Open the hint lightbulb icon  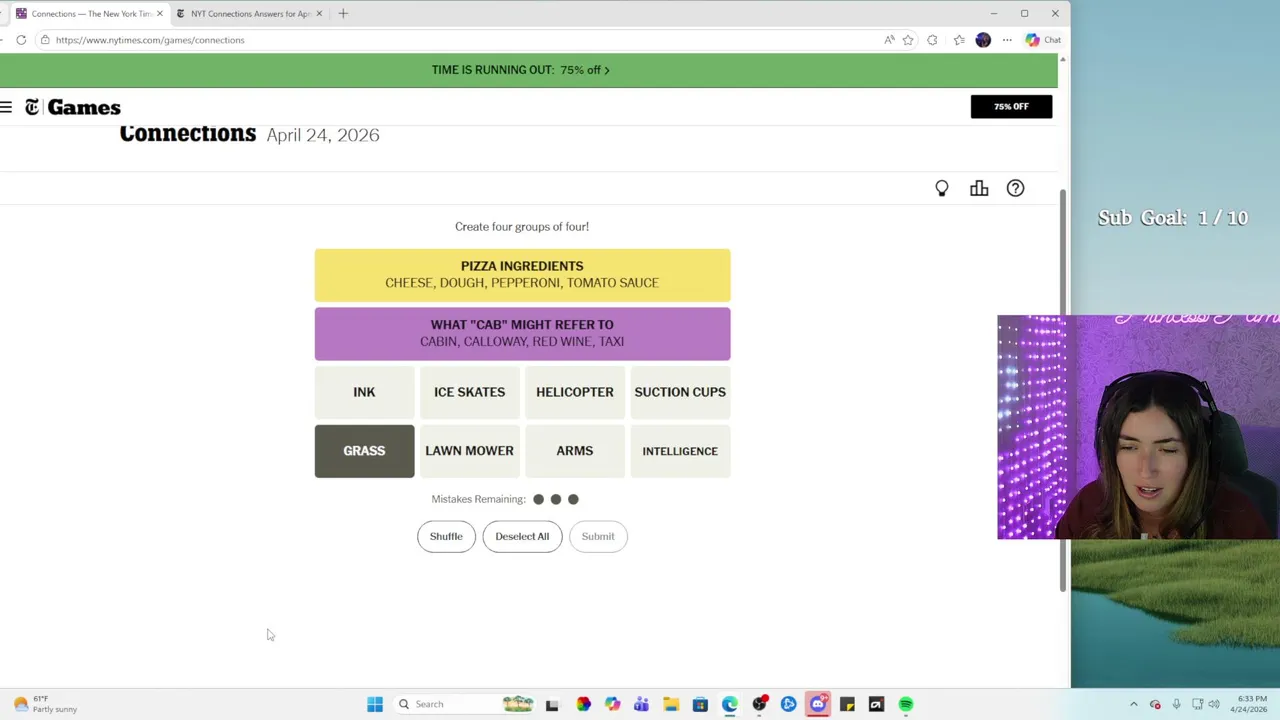point(941,188)
